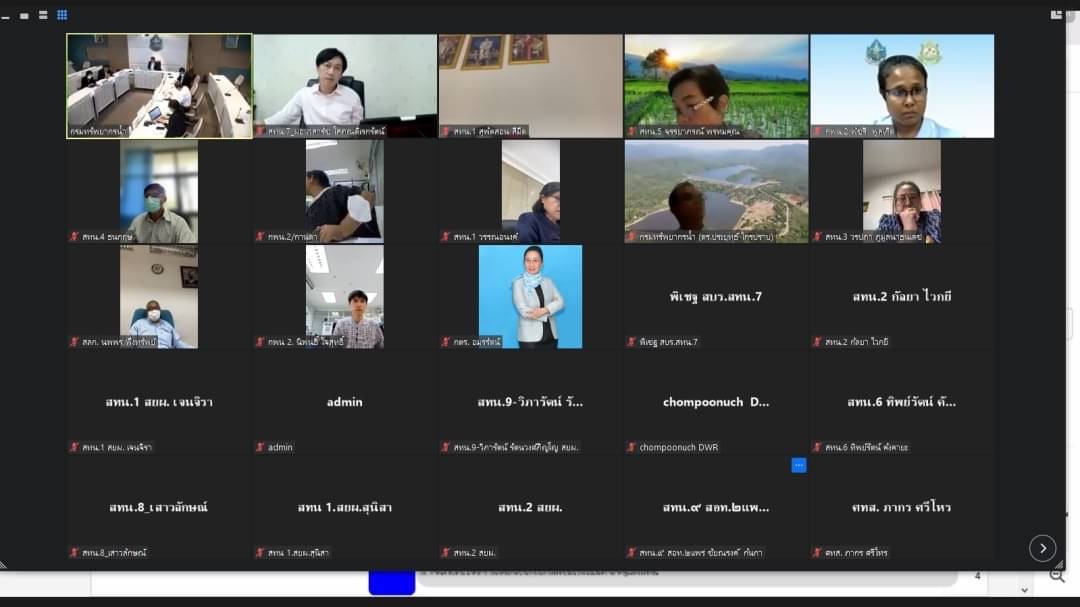Screen dimensions: 1080x607
Task: Switch to gallery grid view icon
Action: point(62,15)
